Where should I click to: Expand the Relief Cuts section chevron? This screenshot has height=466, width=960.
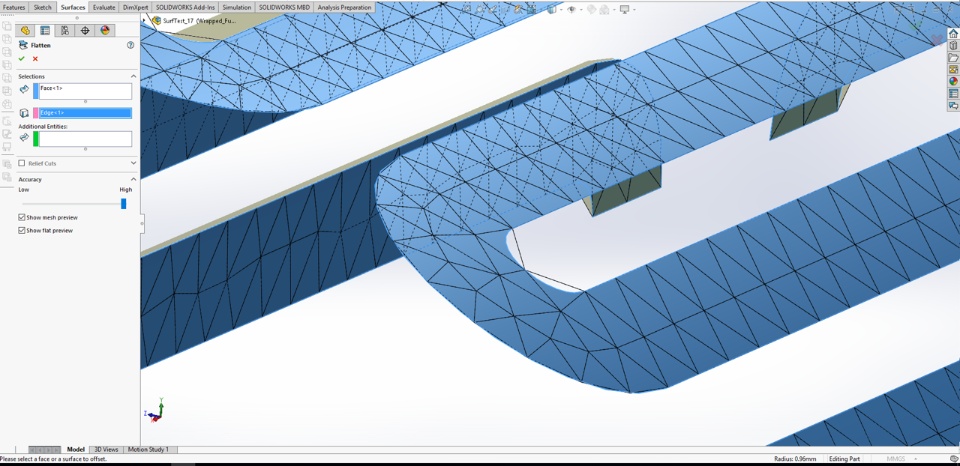pos(133,163)
